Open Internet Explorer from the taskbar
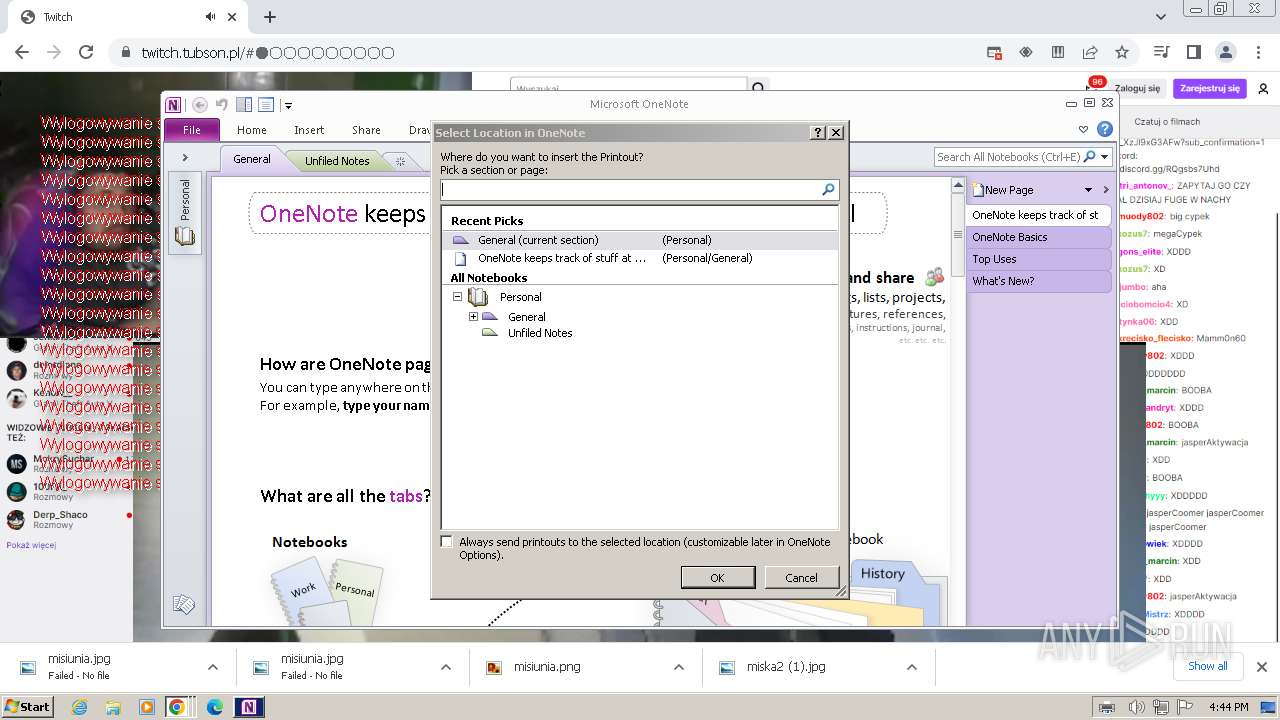 coord(79,707)
